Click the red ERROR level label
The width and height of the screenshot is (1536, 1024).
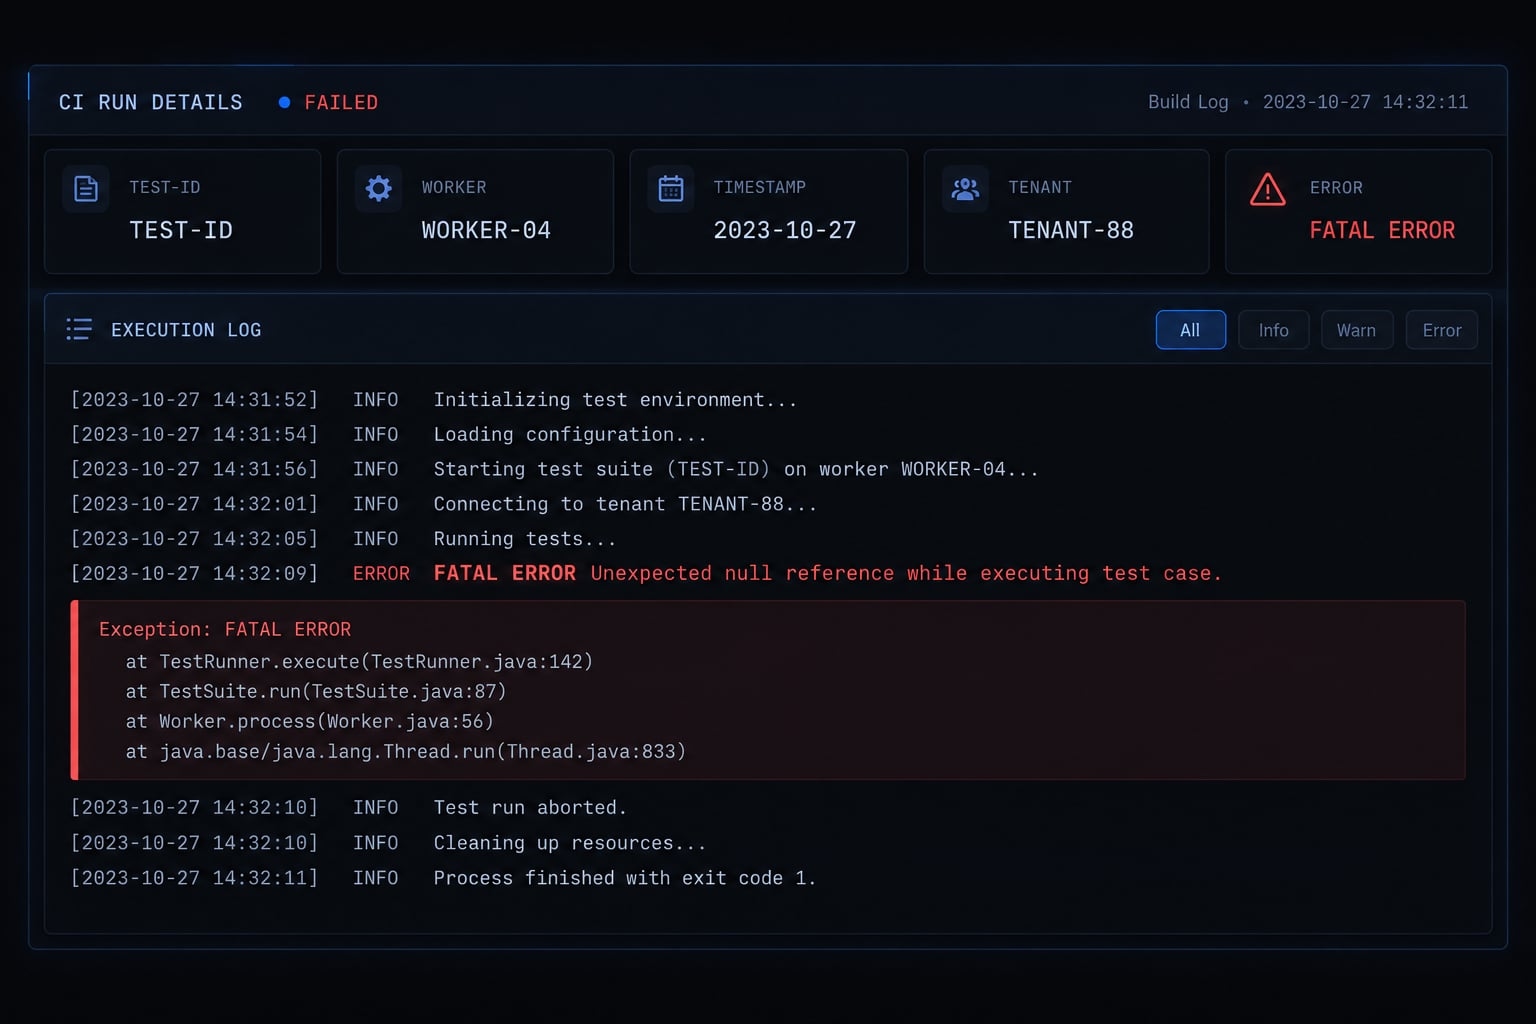[x=381, y=573]
